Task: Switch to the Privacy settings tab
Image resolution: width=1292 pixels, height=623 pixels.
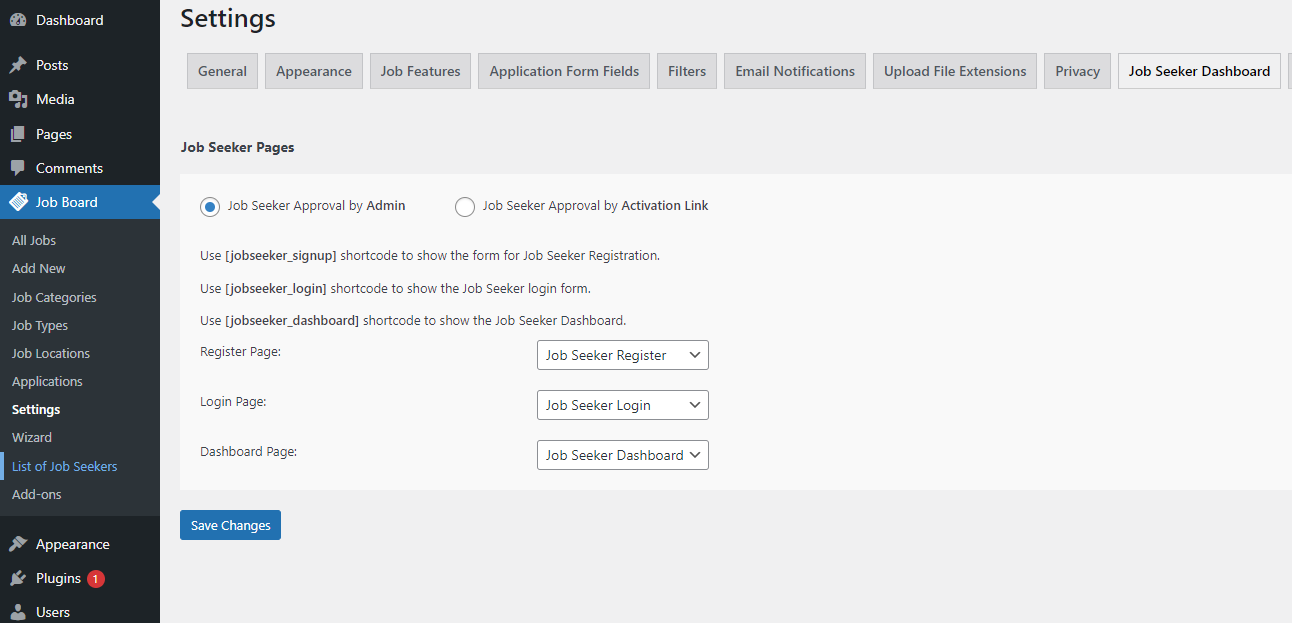Action: [x=1077, y=70]
